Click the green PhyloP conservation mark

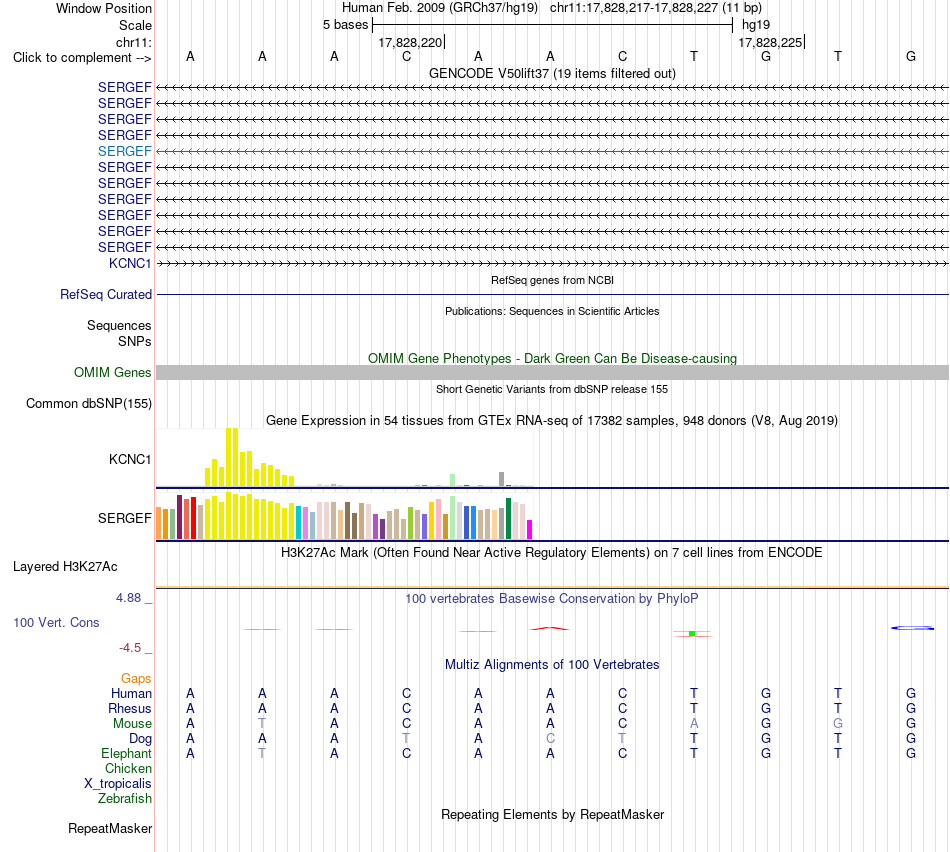coord(692,633)
